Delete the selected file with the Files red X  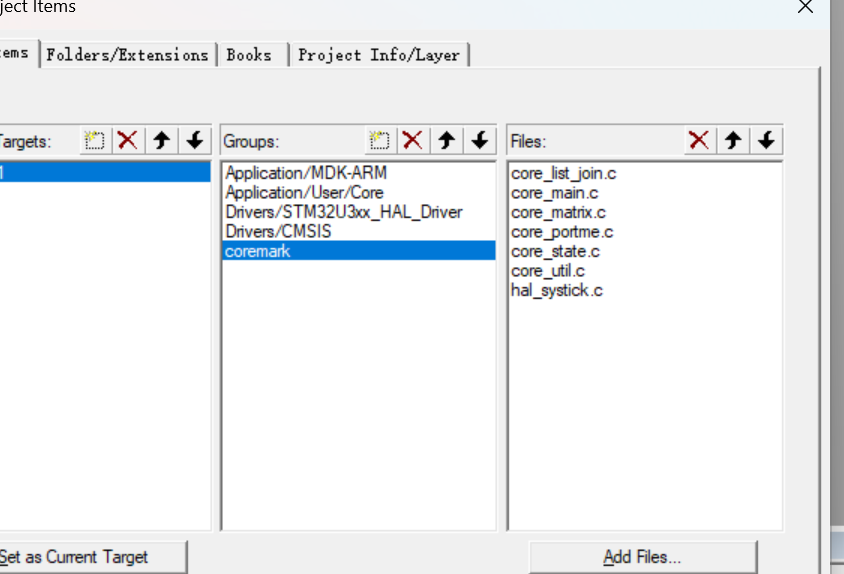699,141
